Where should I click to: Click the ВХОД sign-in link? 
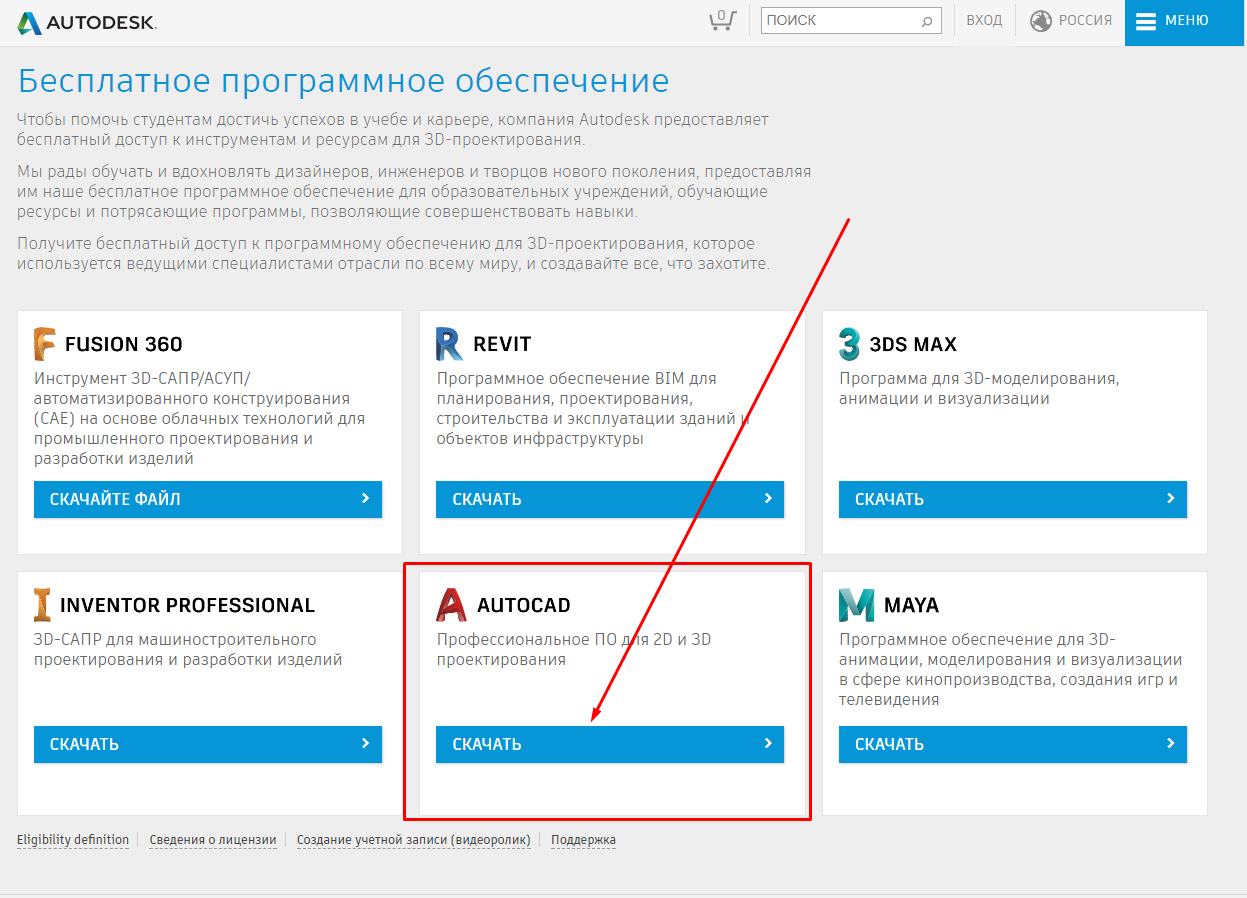pos(984,21)
